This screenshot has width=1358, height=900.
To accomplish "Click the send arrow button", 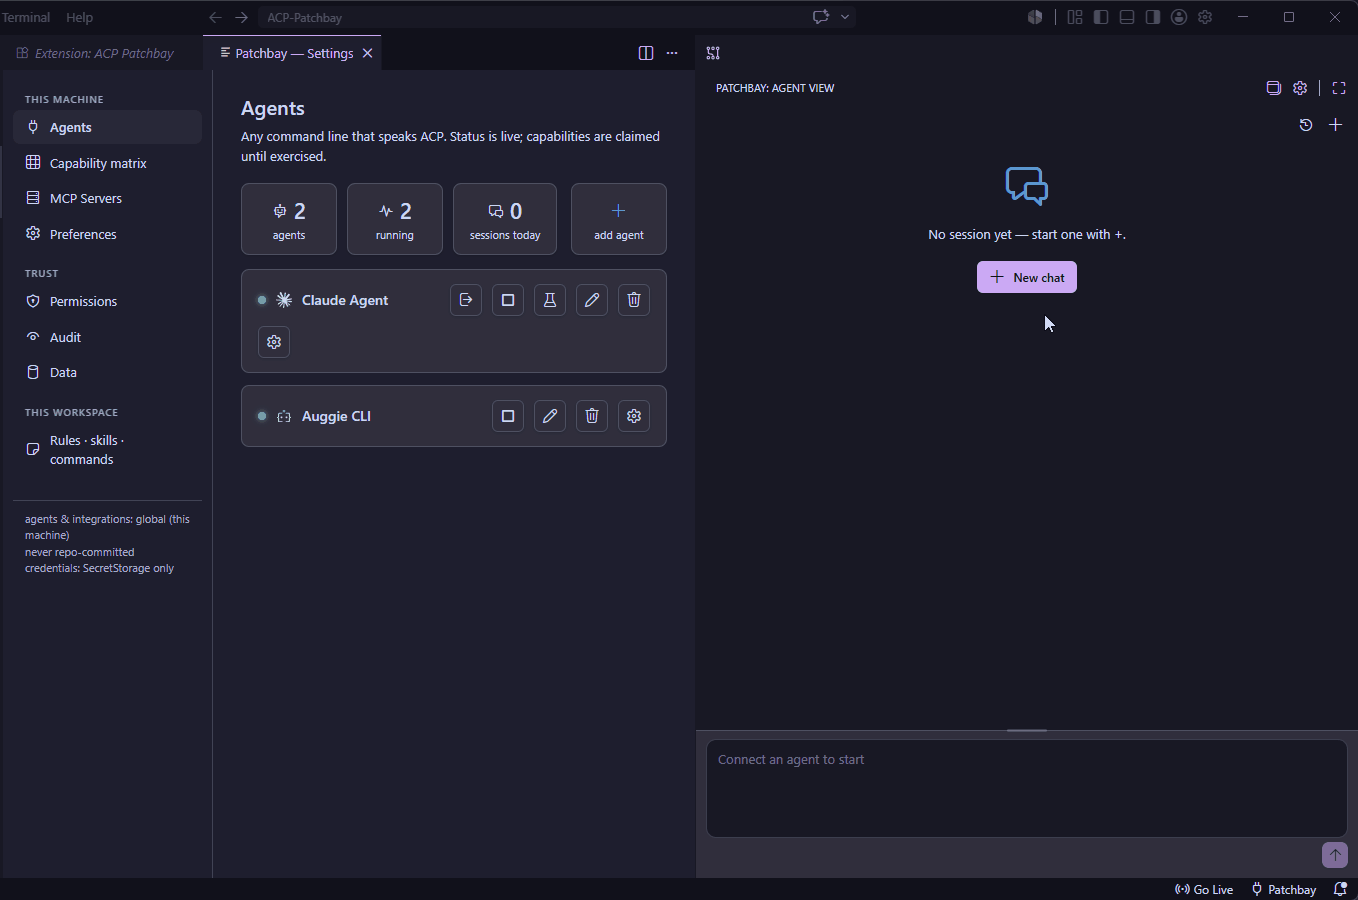I will tap(1335, 855).
